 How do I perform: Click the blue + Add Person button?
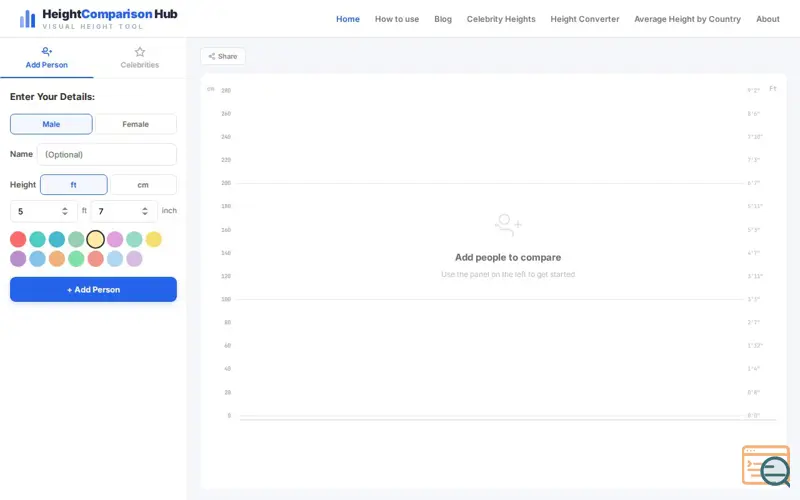[x=93, y=289]
